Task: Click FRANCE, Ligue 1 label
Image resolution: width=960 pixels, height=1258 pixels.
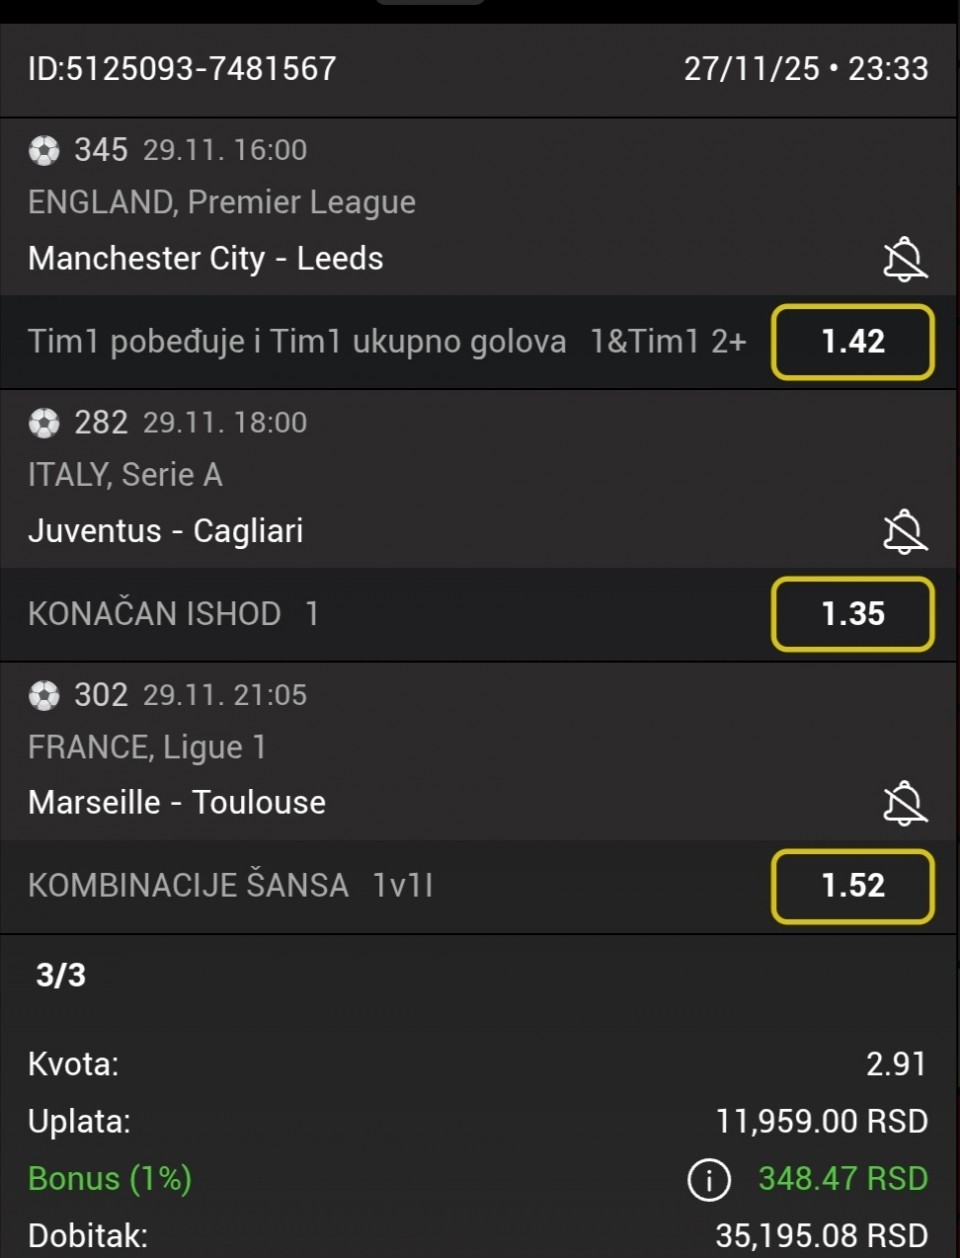Action: pos(147,747)
